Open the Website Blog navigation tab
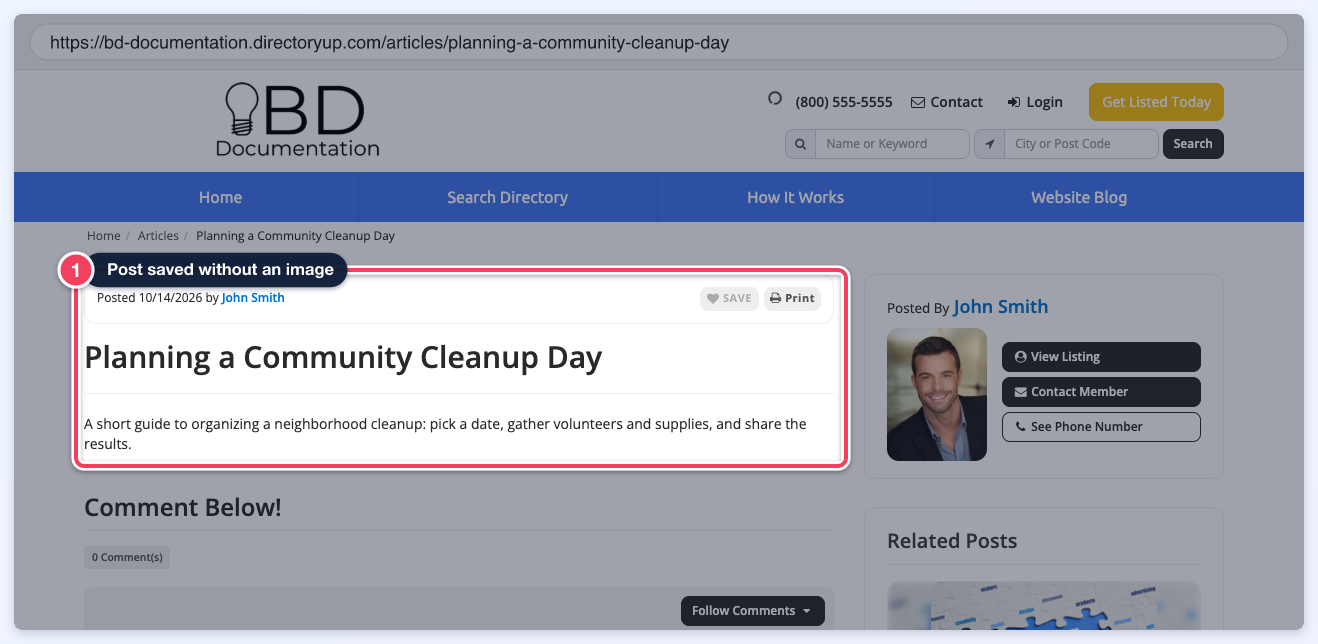The image size is (1318, 644). pos(1079,197)
